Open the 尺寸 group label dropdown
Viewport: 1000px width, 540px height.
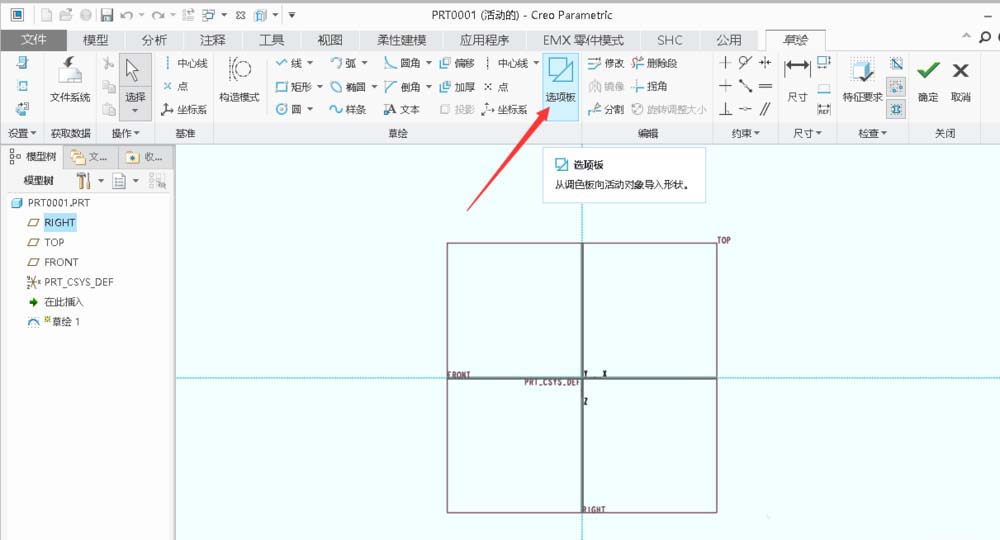[x=807, y=133]
